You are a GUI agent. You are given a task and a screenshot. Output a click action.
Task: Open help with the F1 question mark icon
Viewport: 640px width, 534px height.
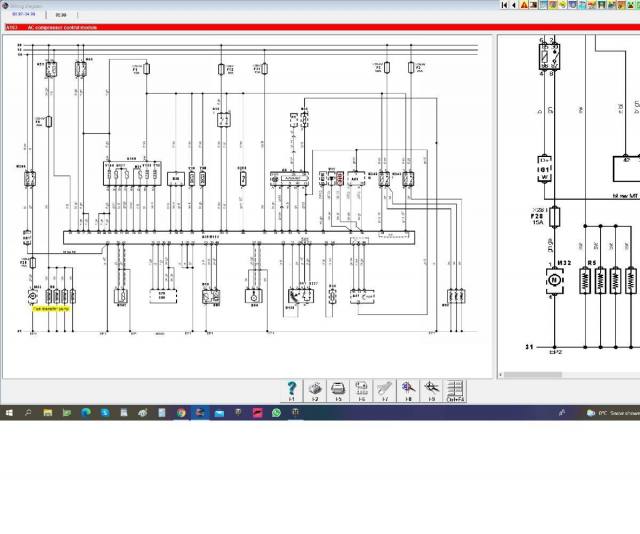click(291, 388)
